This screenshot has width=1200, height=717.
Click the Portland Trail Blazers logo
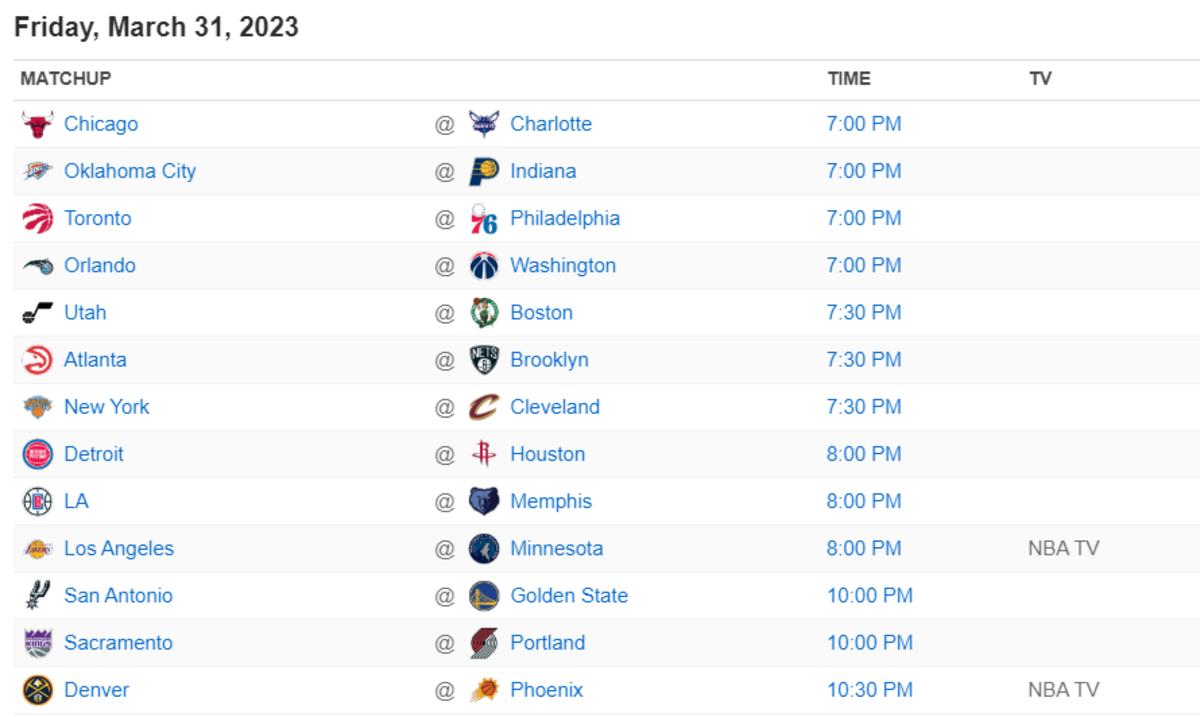pos(483,642)
